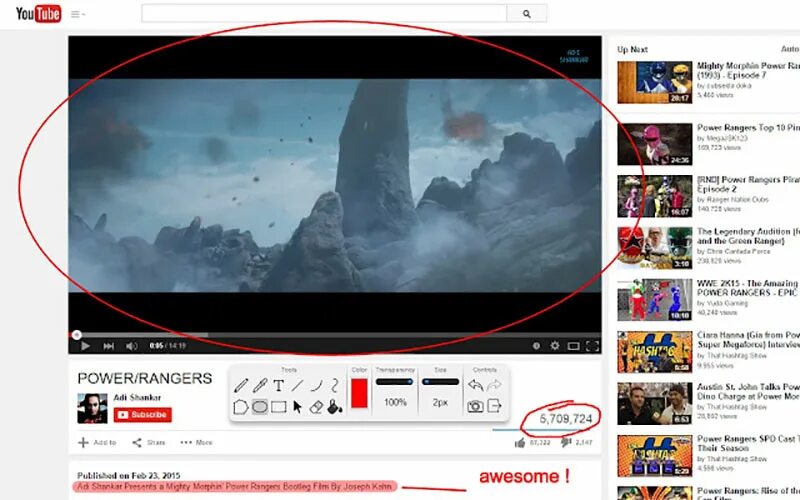This screenshot has height=500, width=800.
Task: Enter full screen mode
Action: 592,346
